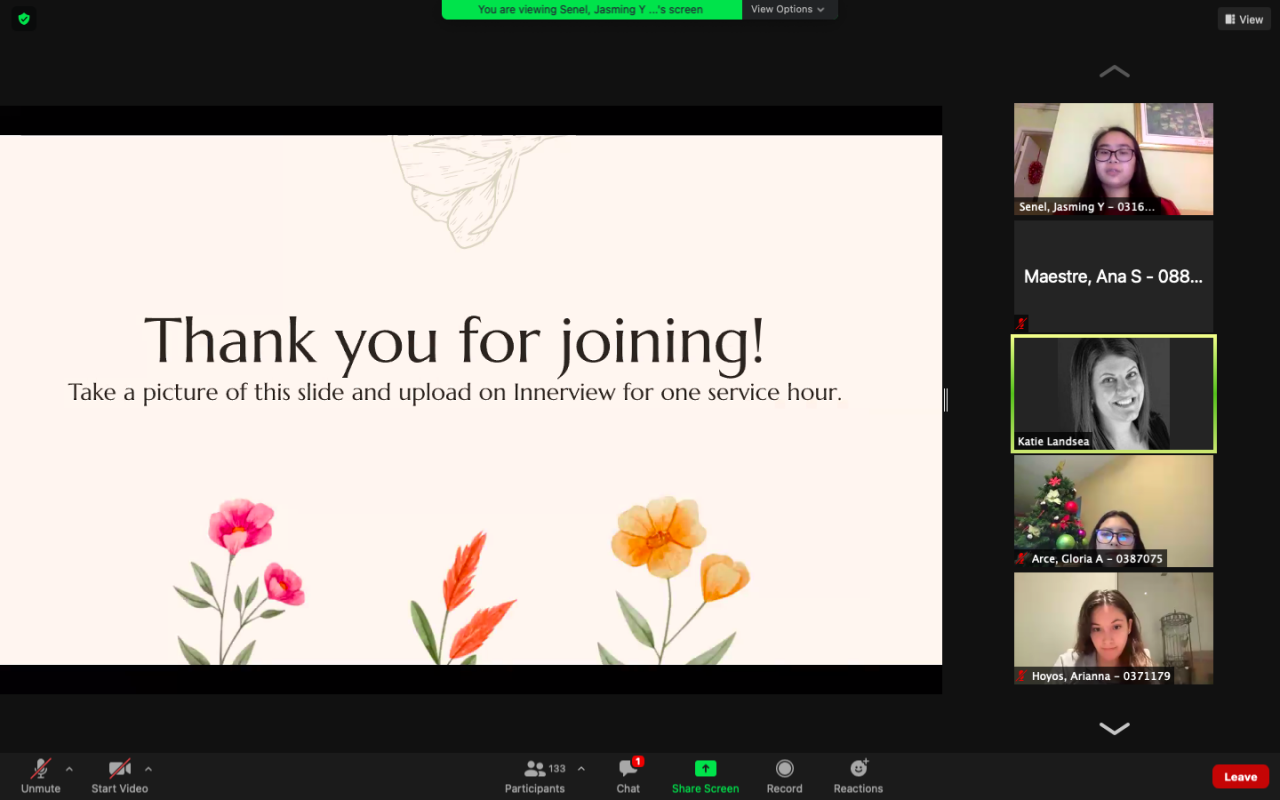Select Katie Landsea's video thumbnail

(1114, 393)
